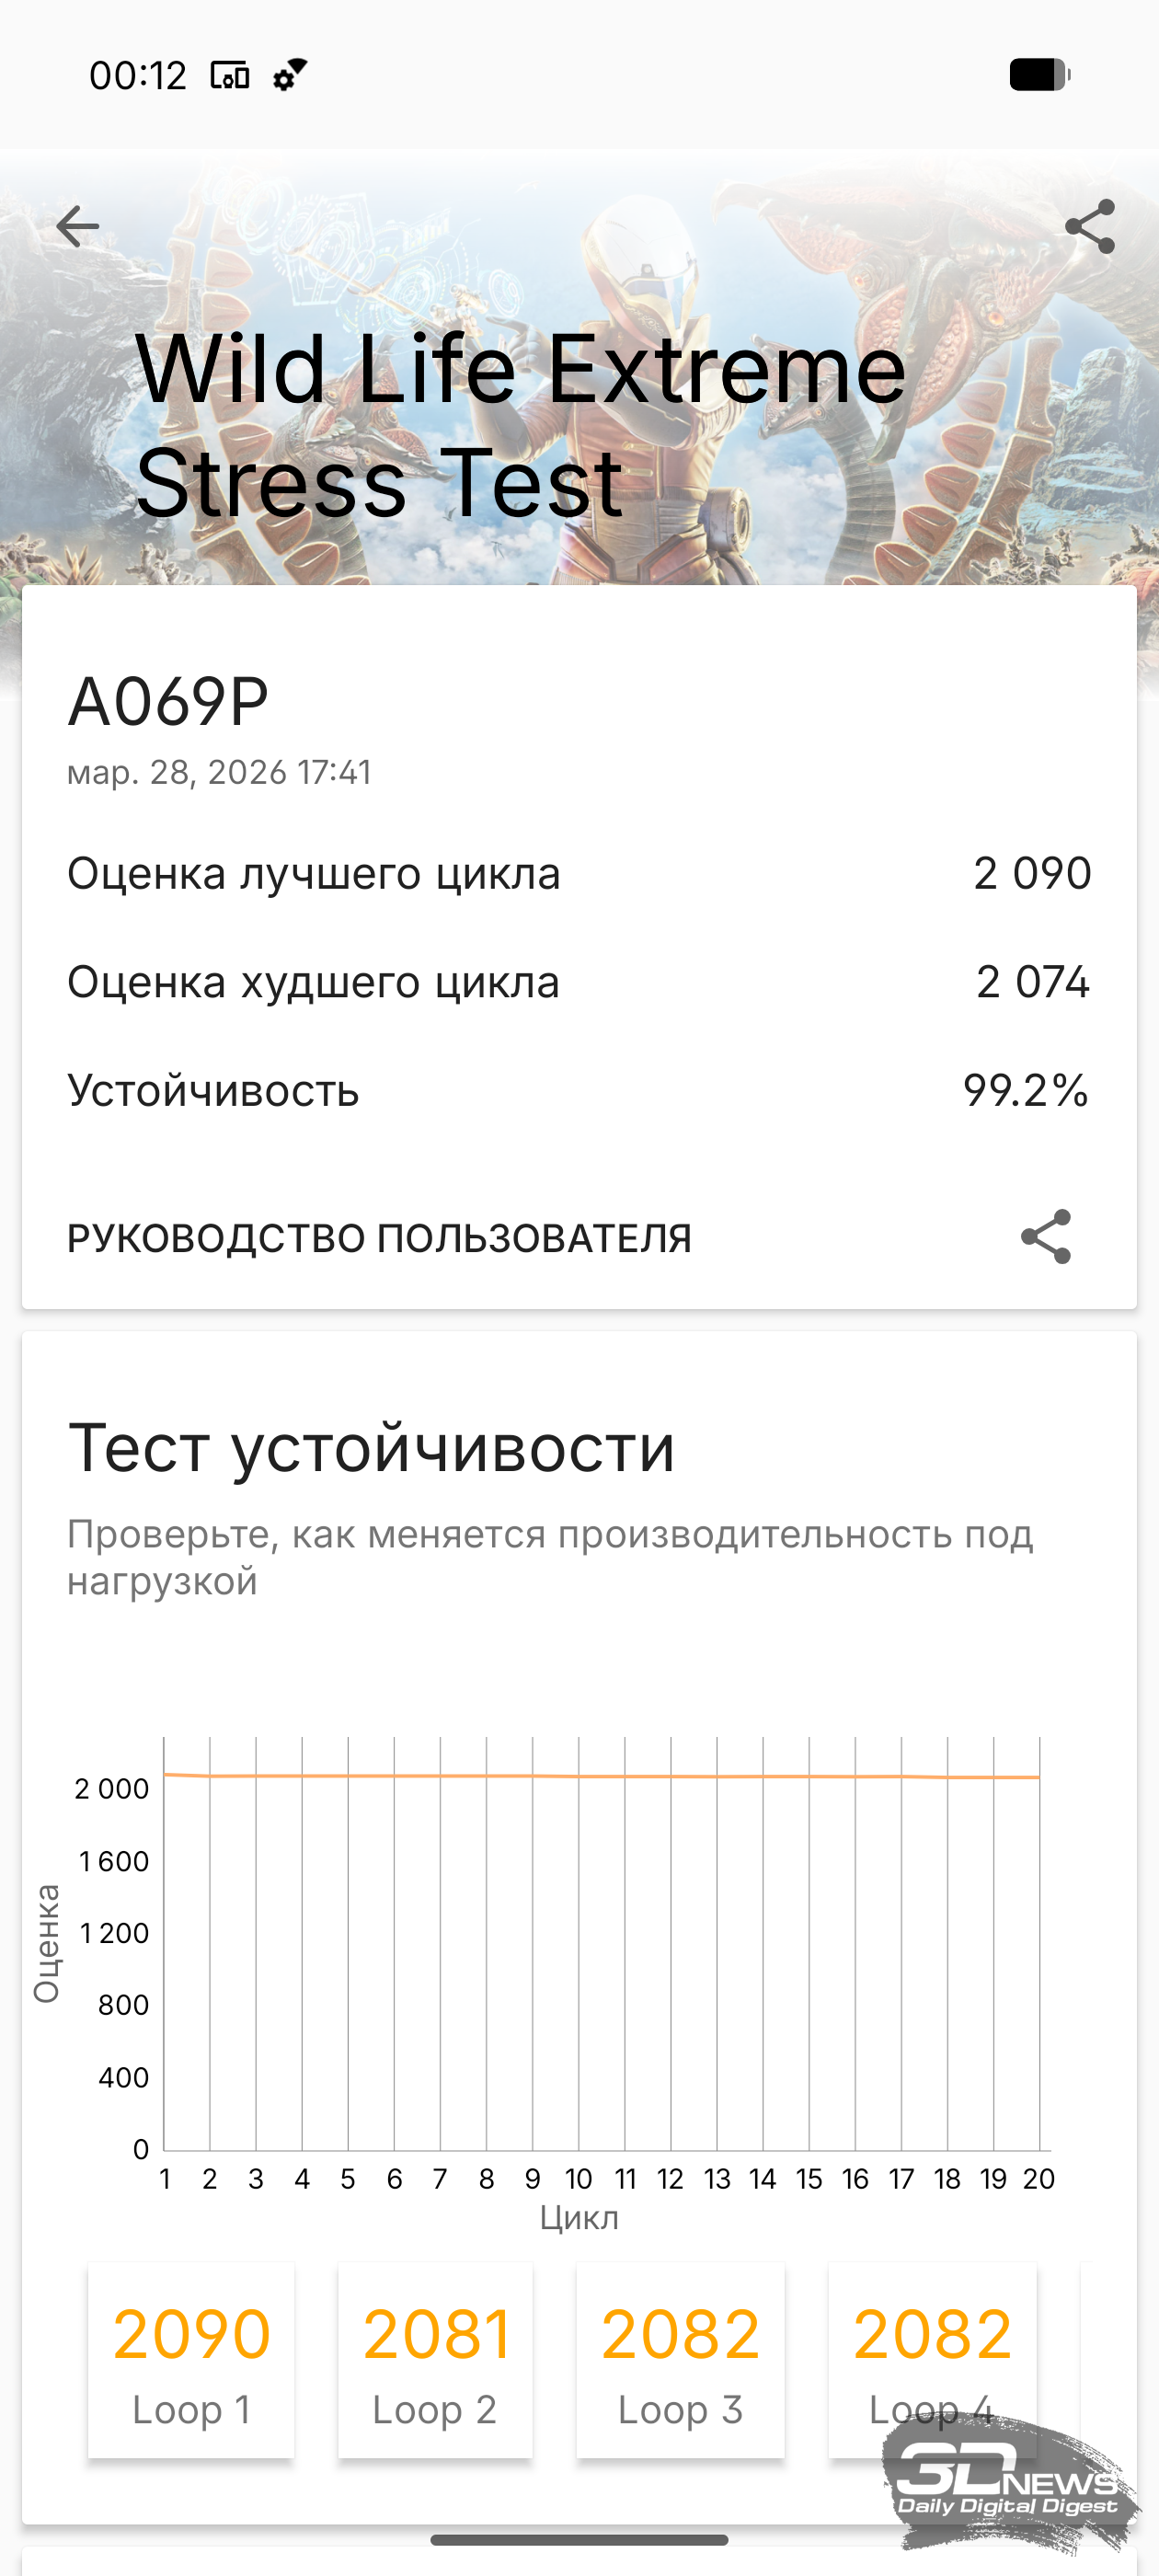Tap the best loop score 2 090
Image resolution: width=1159 pixels, height=2576 pixels.
click(1031, 874)
